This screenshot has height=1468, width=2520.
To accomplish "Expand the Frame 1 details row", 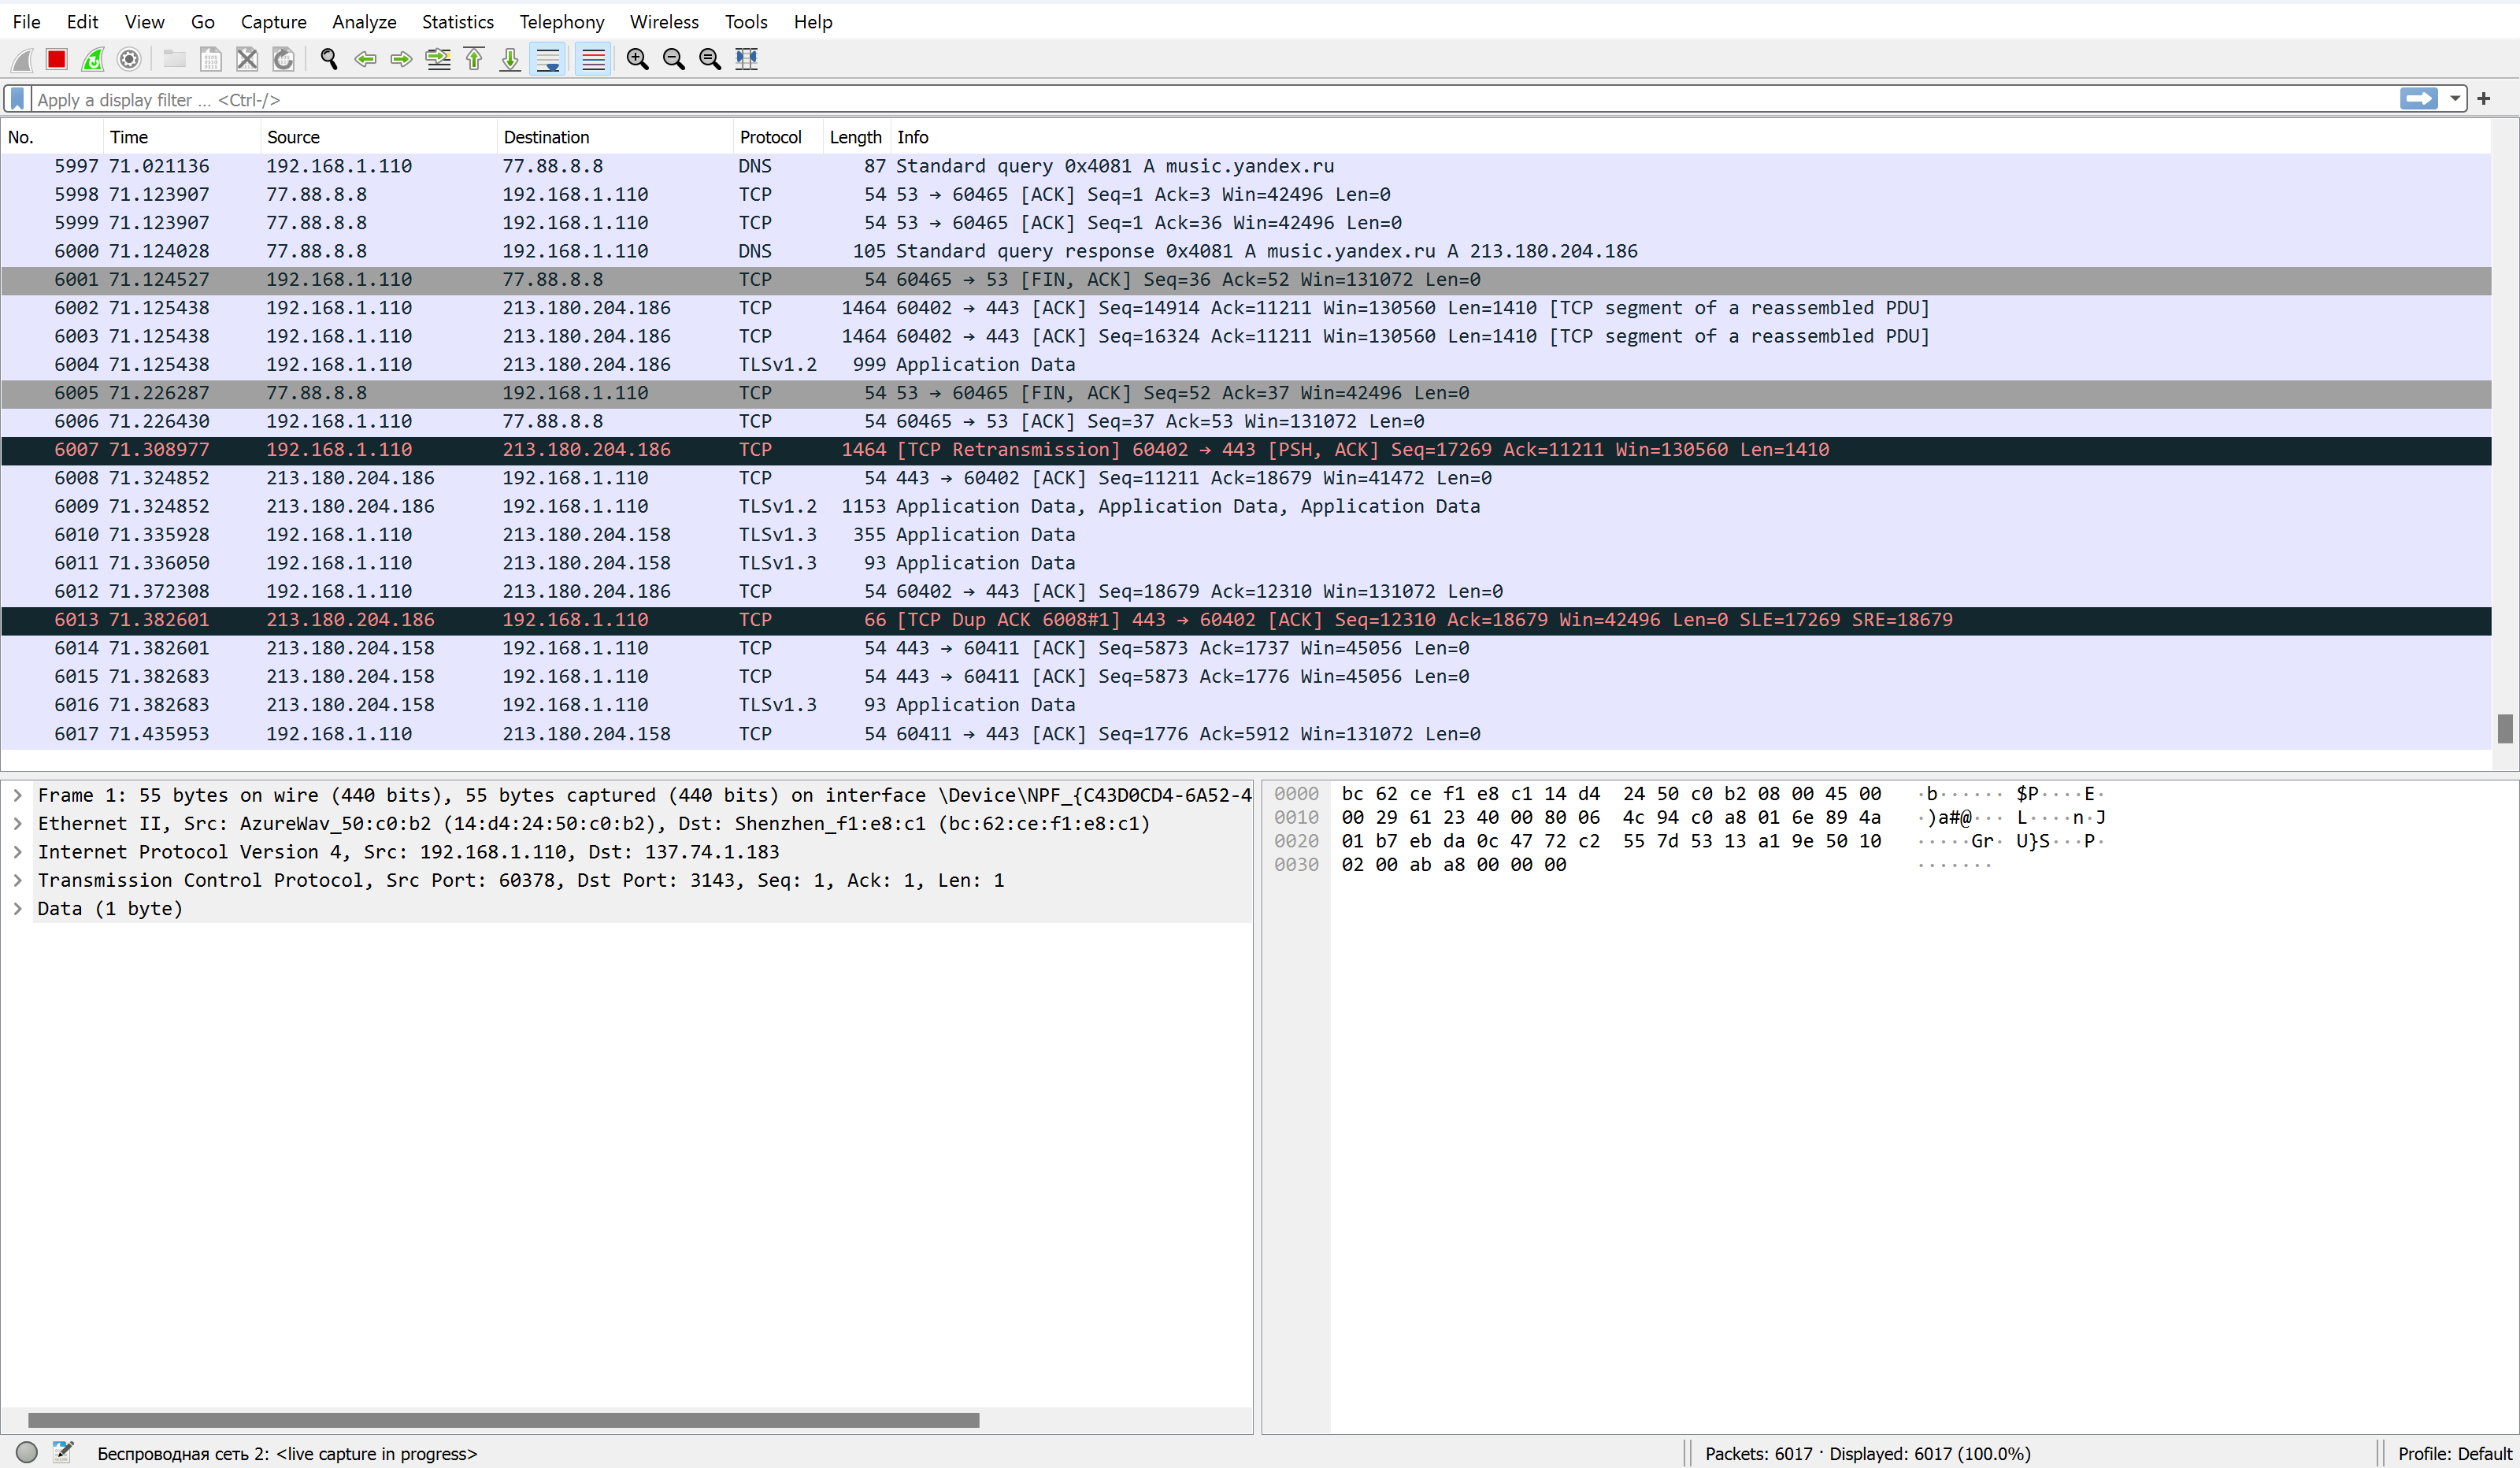I will (x=17, y=795).
